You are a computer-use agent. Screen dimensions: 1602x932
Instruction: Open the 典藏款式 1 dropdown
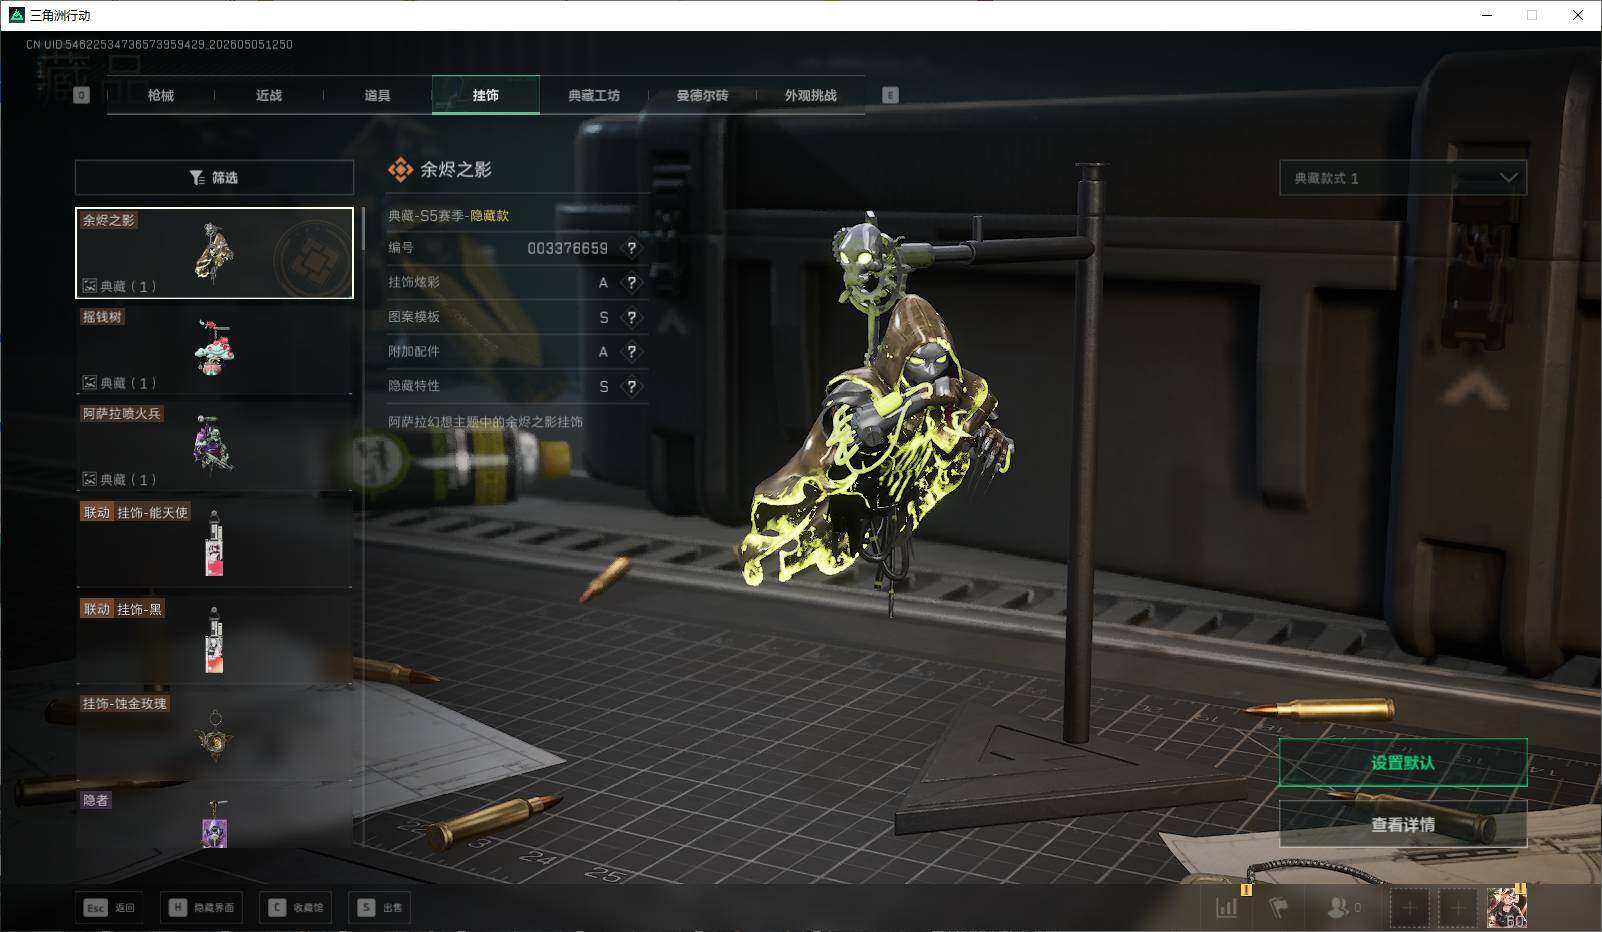1403,178
